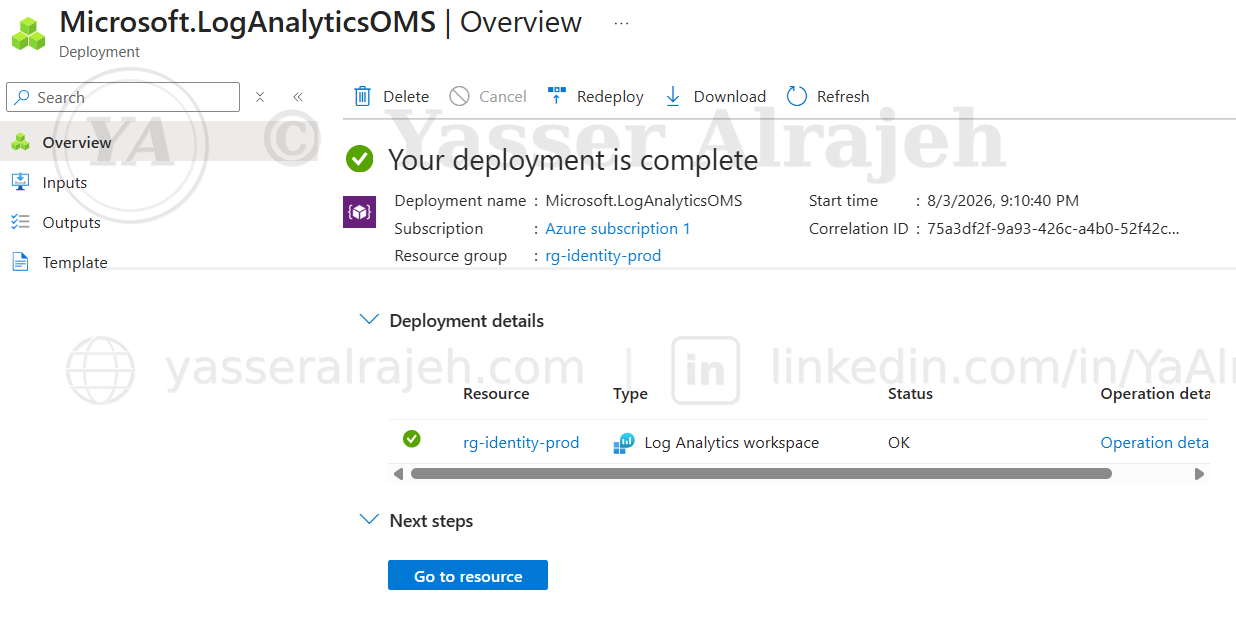1236x637 pixels.
Task: Click the Log Analytics workspace type text
Action: click(732, 443)
